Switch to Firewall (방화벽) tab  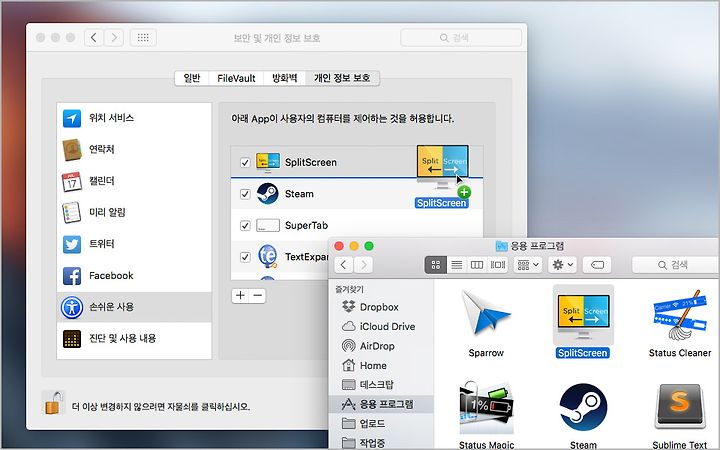point(284,78)
